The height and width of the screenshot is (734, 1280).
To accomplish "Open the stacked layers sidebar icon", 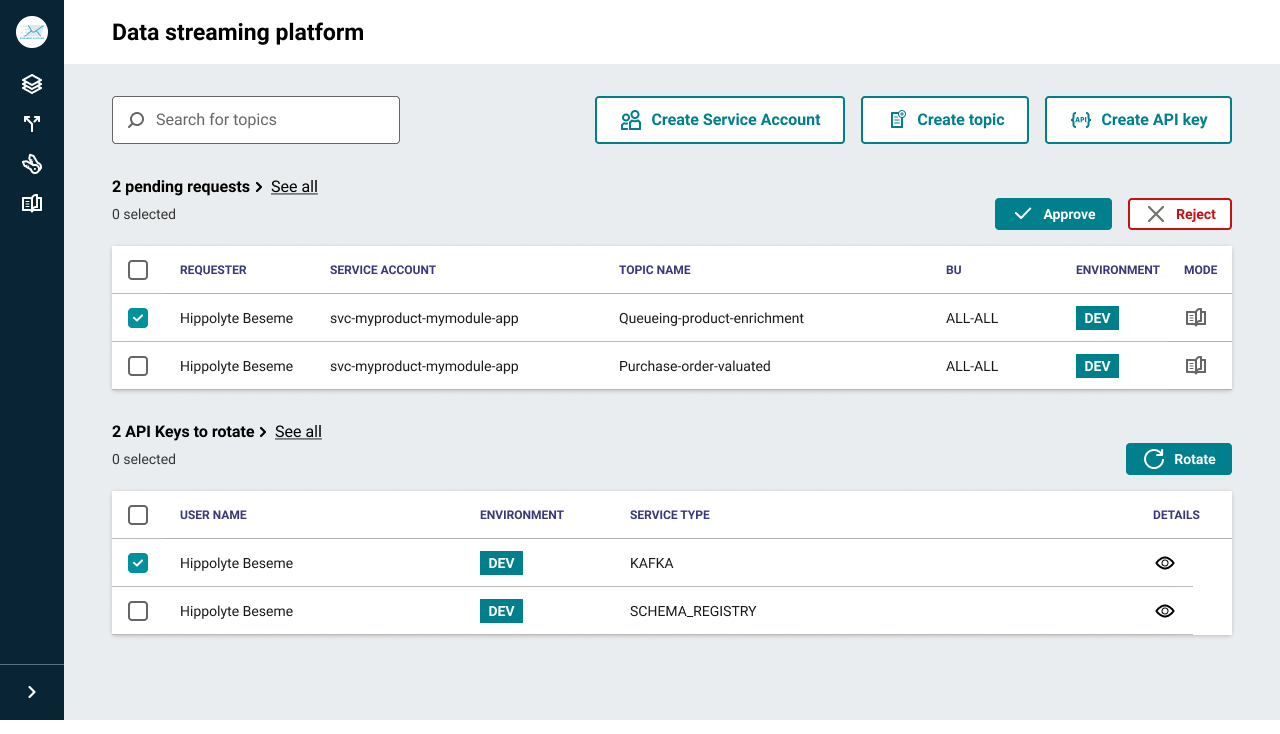I will point(32,84).
